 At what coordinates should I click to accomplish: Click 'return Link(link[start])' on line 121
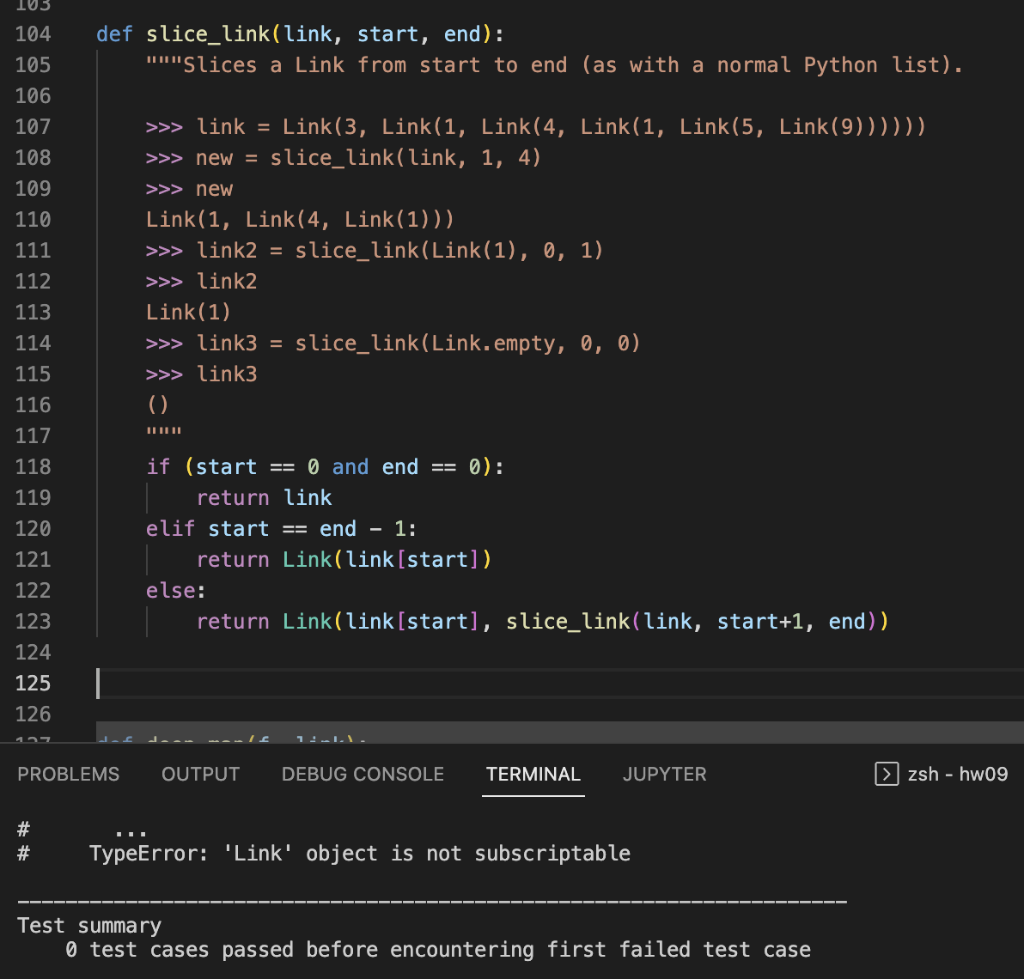point(344,560)
